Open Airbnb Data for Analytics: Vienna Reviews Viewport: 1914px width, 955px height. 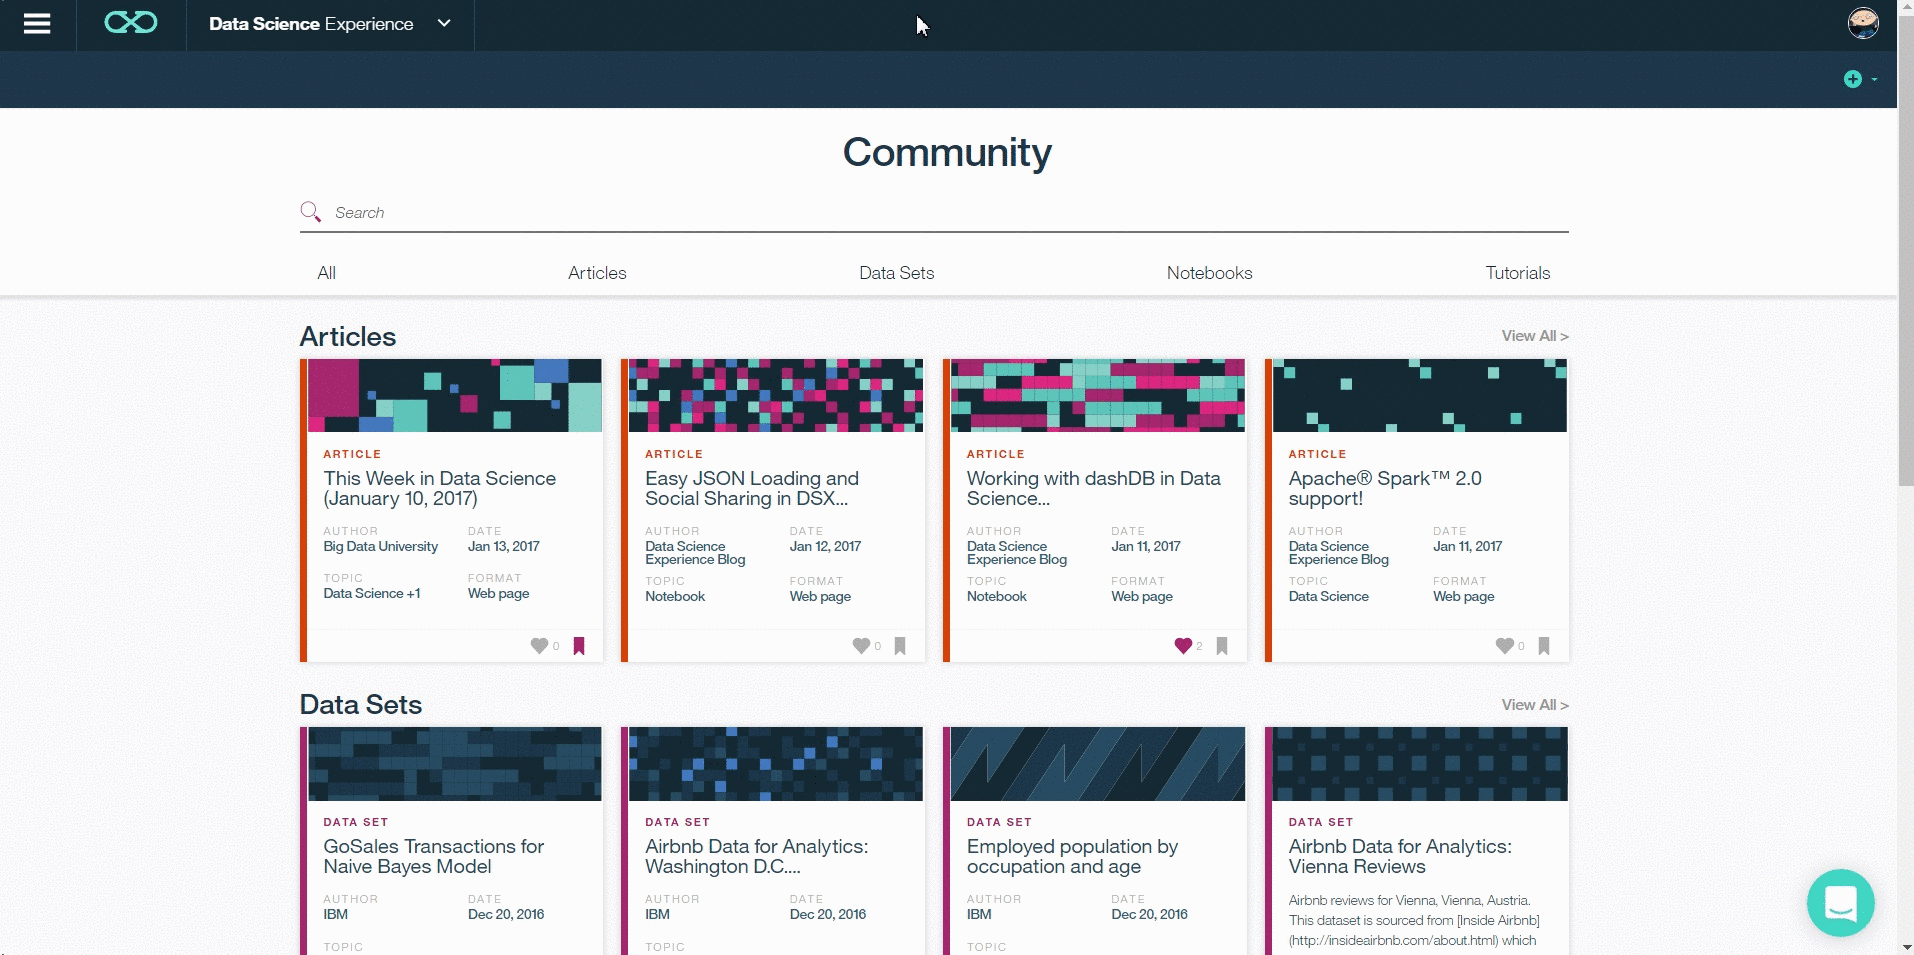[1400, 856]
